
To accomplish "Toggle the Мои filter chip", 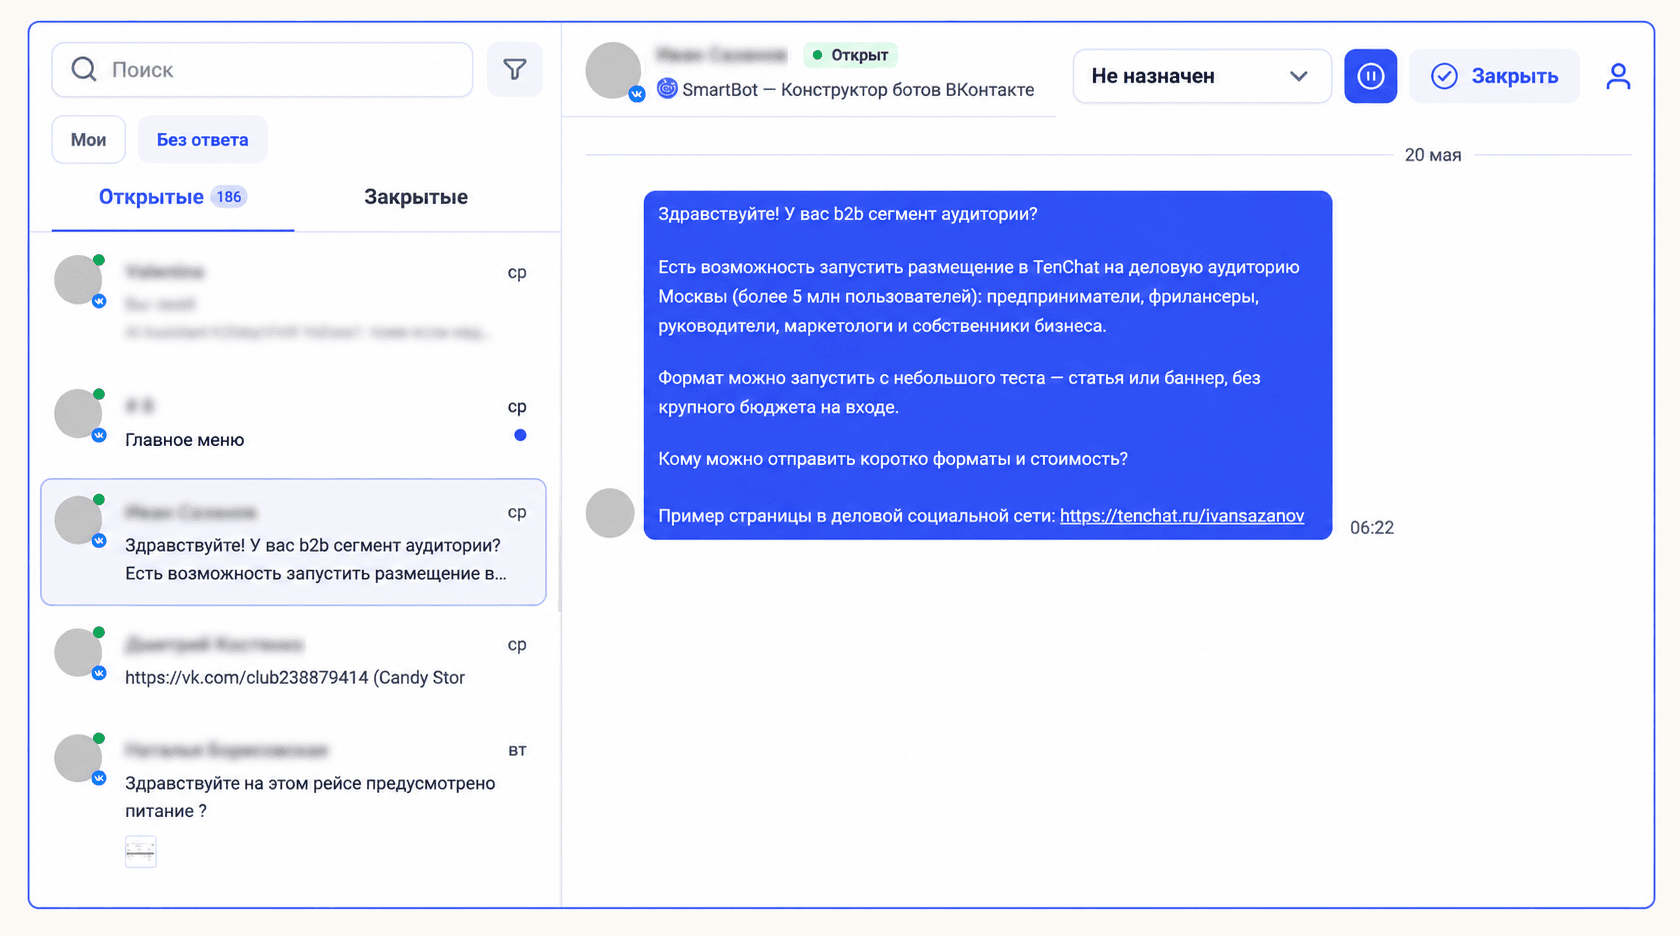I will point(88,139).
